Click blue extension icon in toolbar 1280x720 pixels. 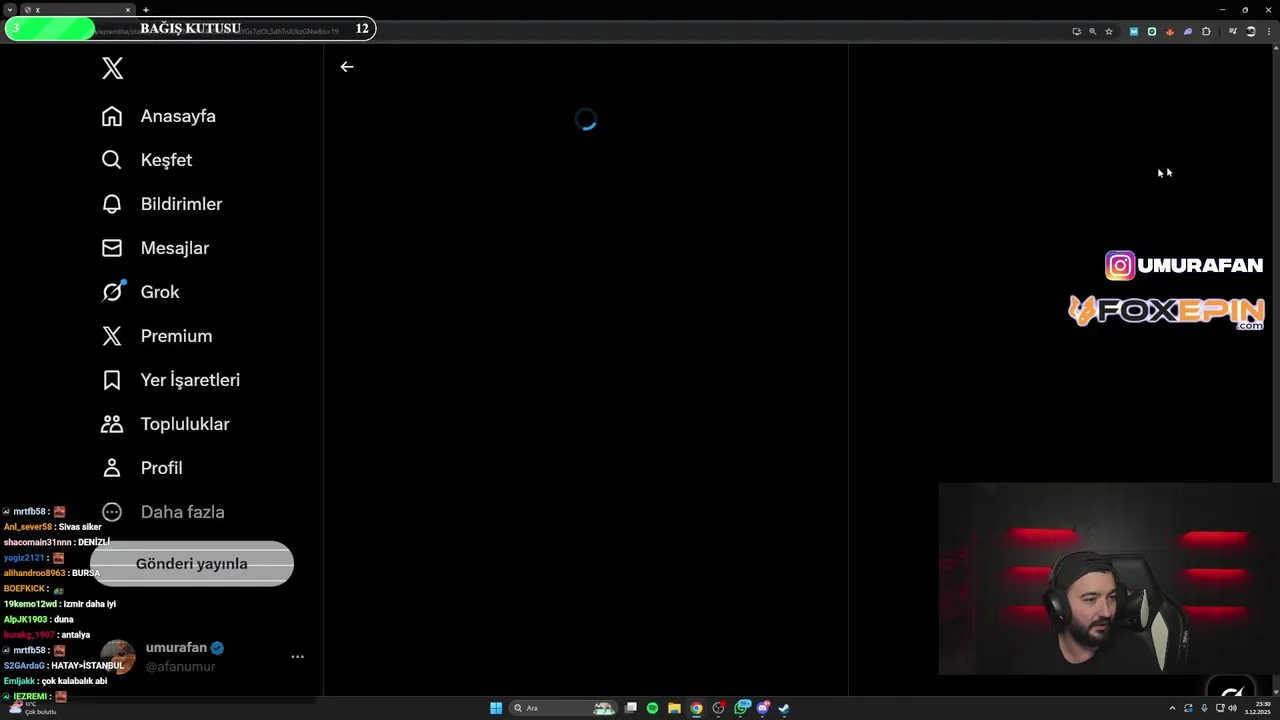pos(1134,32)
